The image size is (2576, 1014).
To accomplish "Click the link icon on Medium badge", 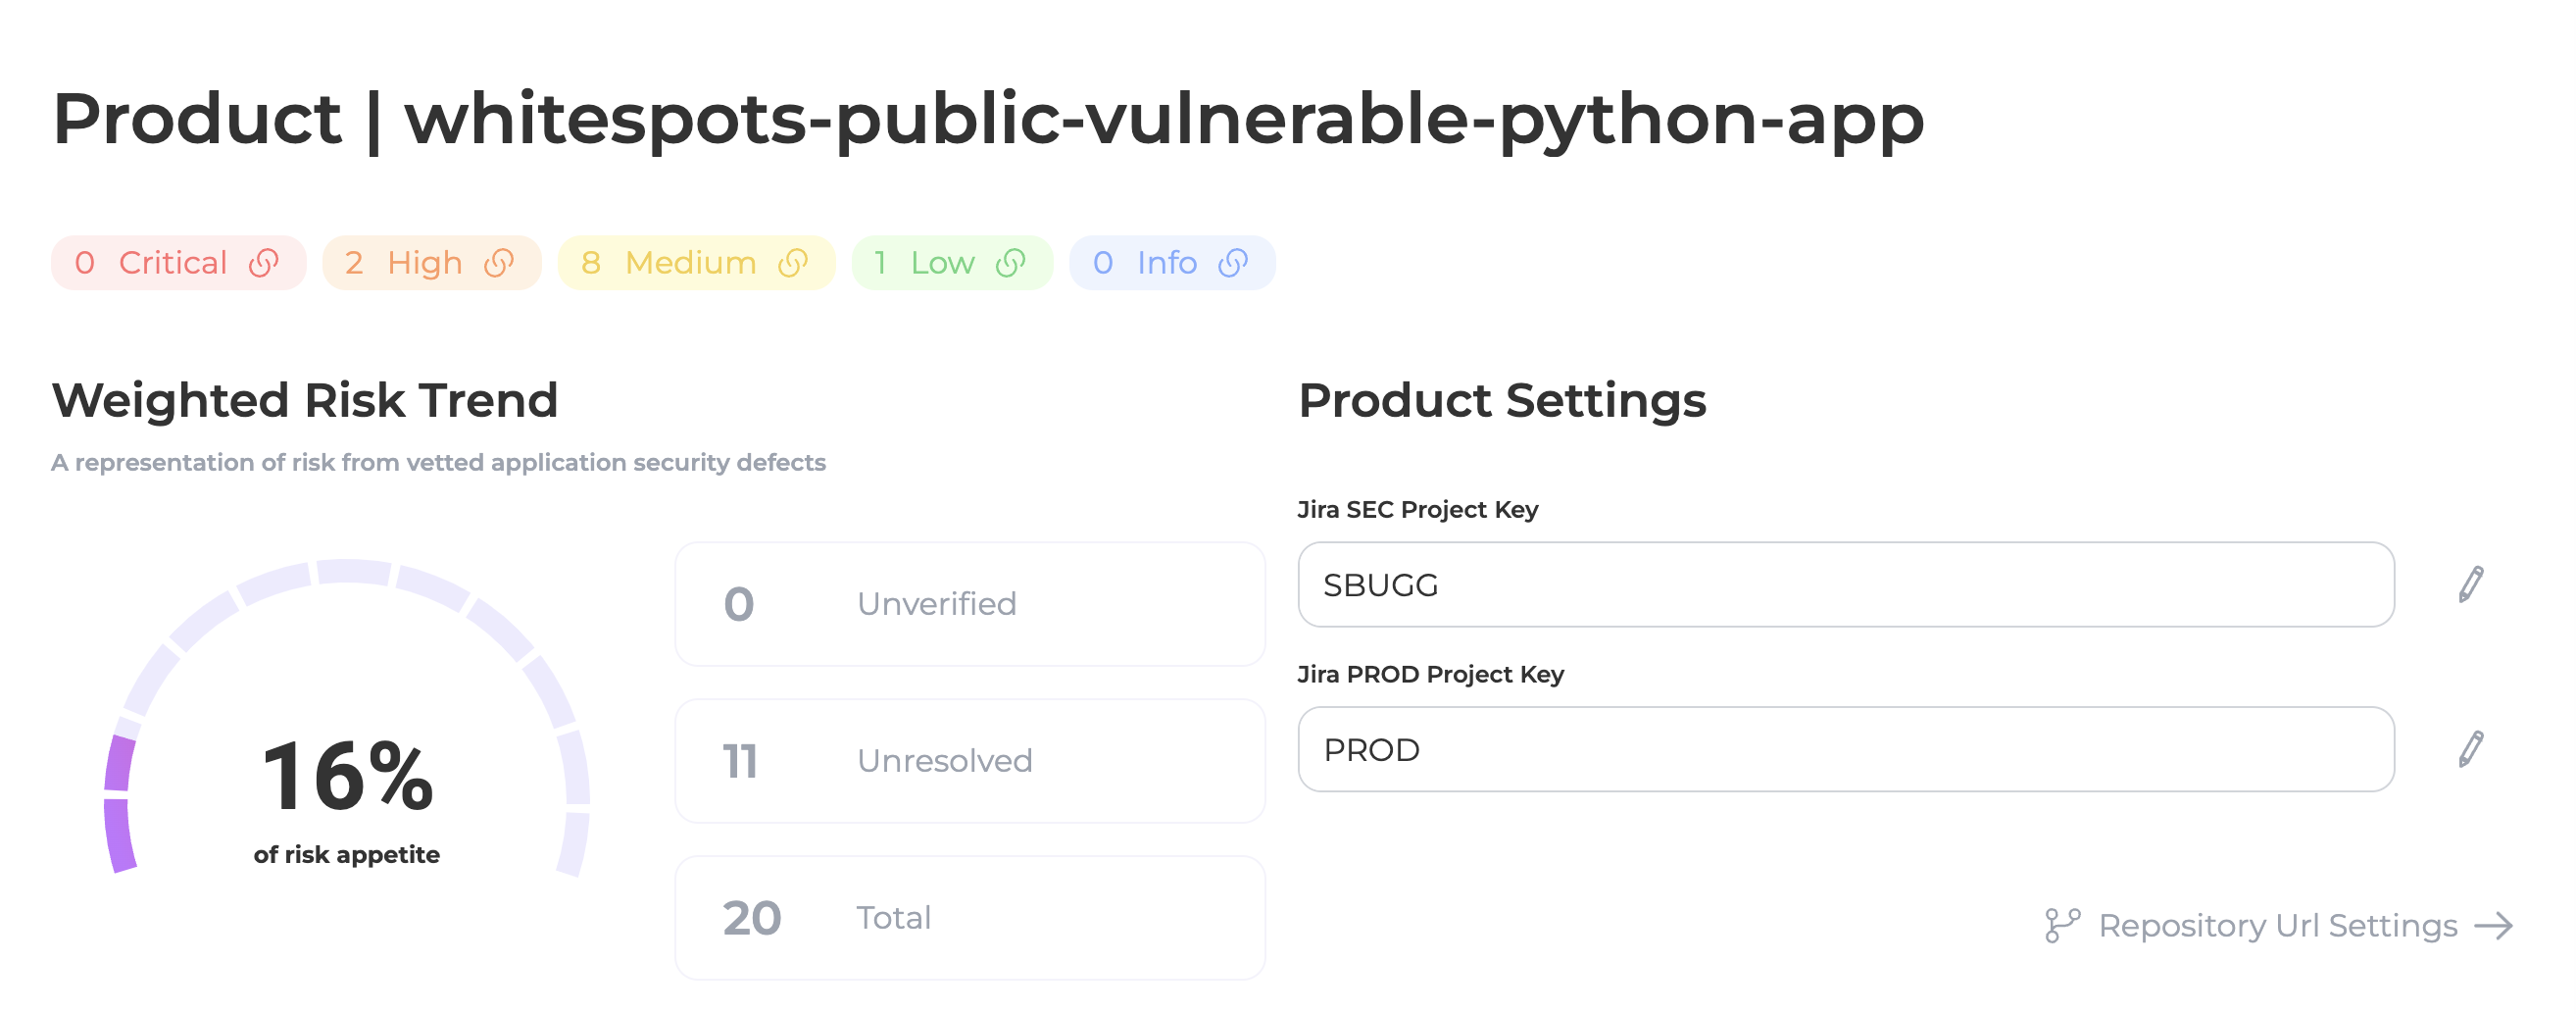I will [793, 263].
